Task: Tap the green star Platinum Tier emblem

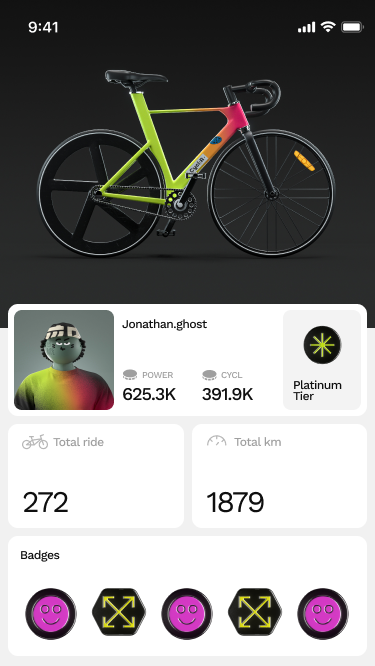Action: (x=322, y=345)
